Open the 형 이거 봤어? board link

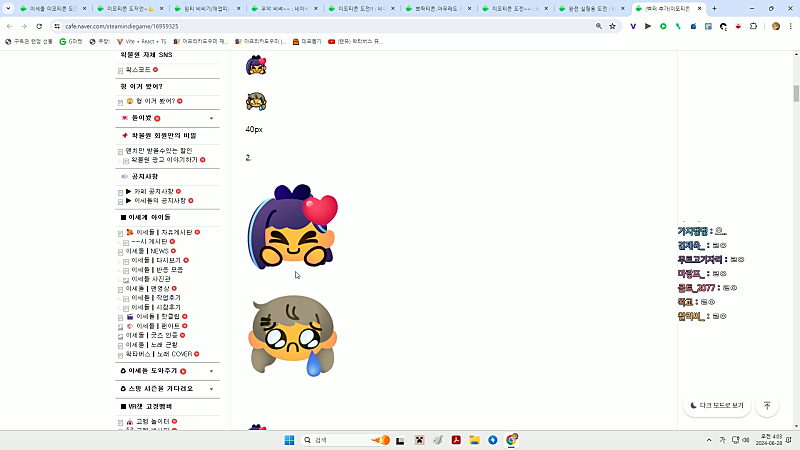155,101
